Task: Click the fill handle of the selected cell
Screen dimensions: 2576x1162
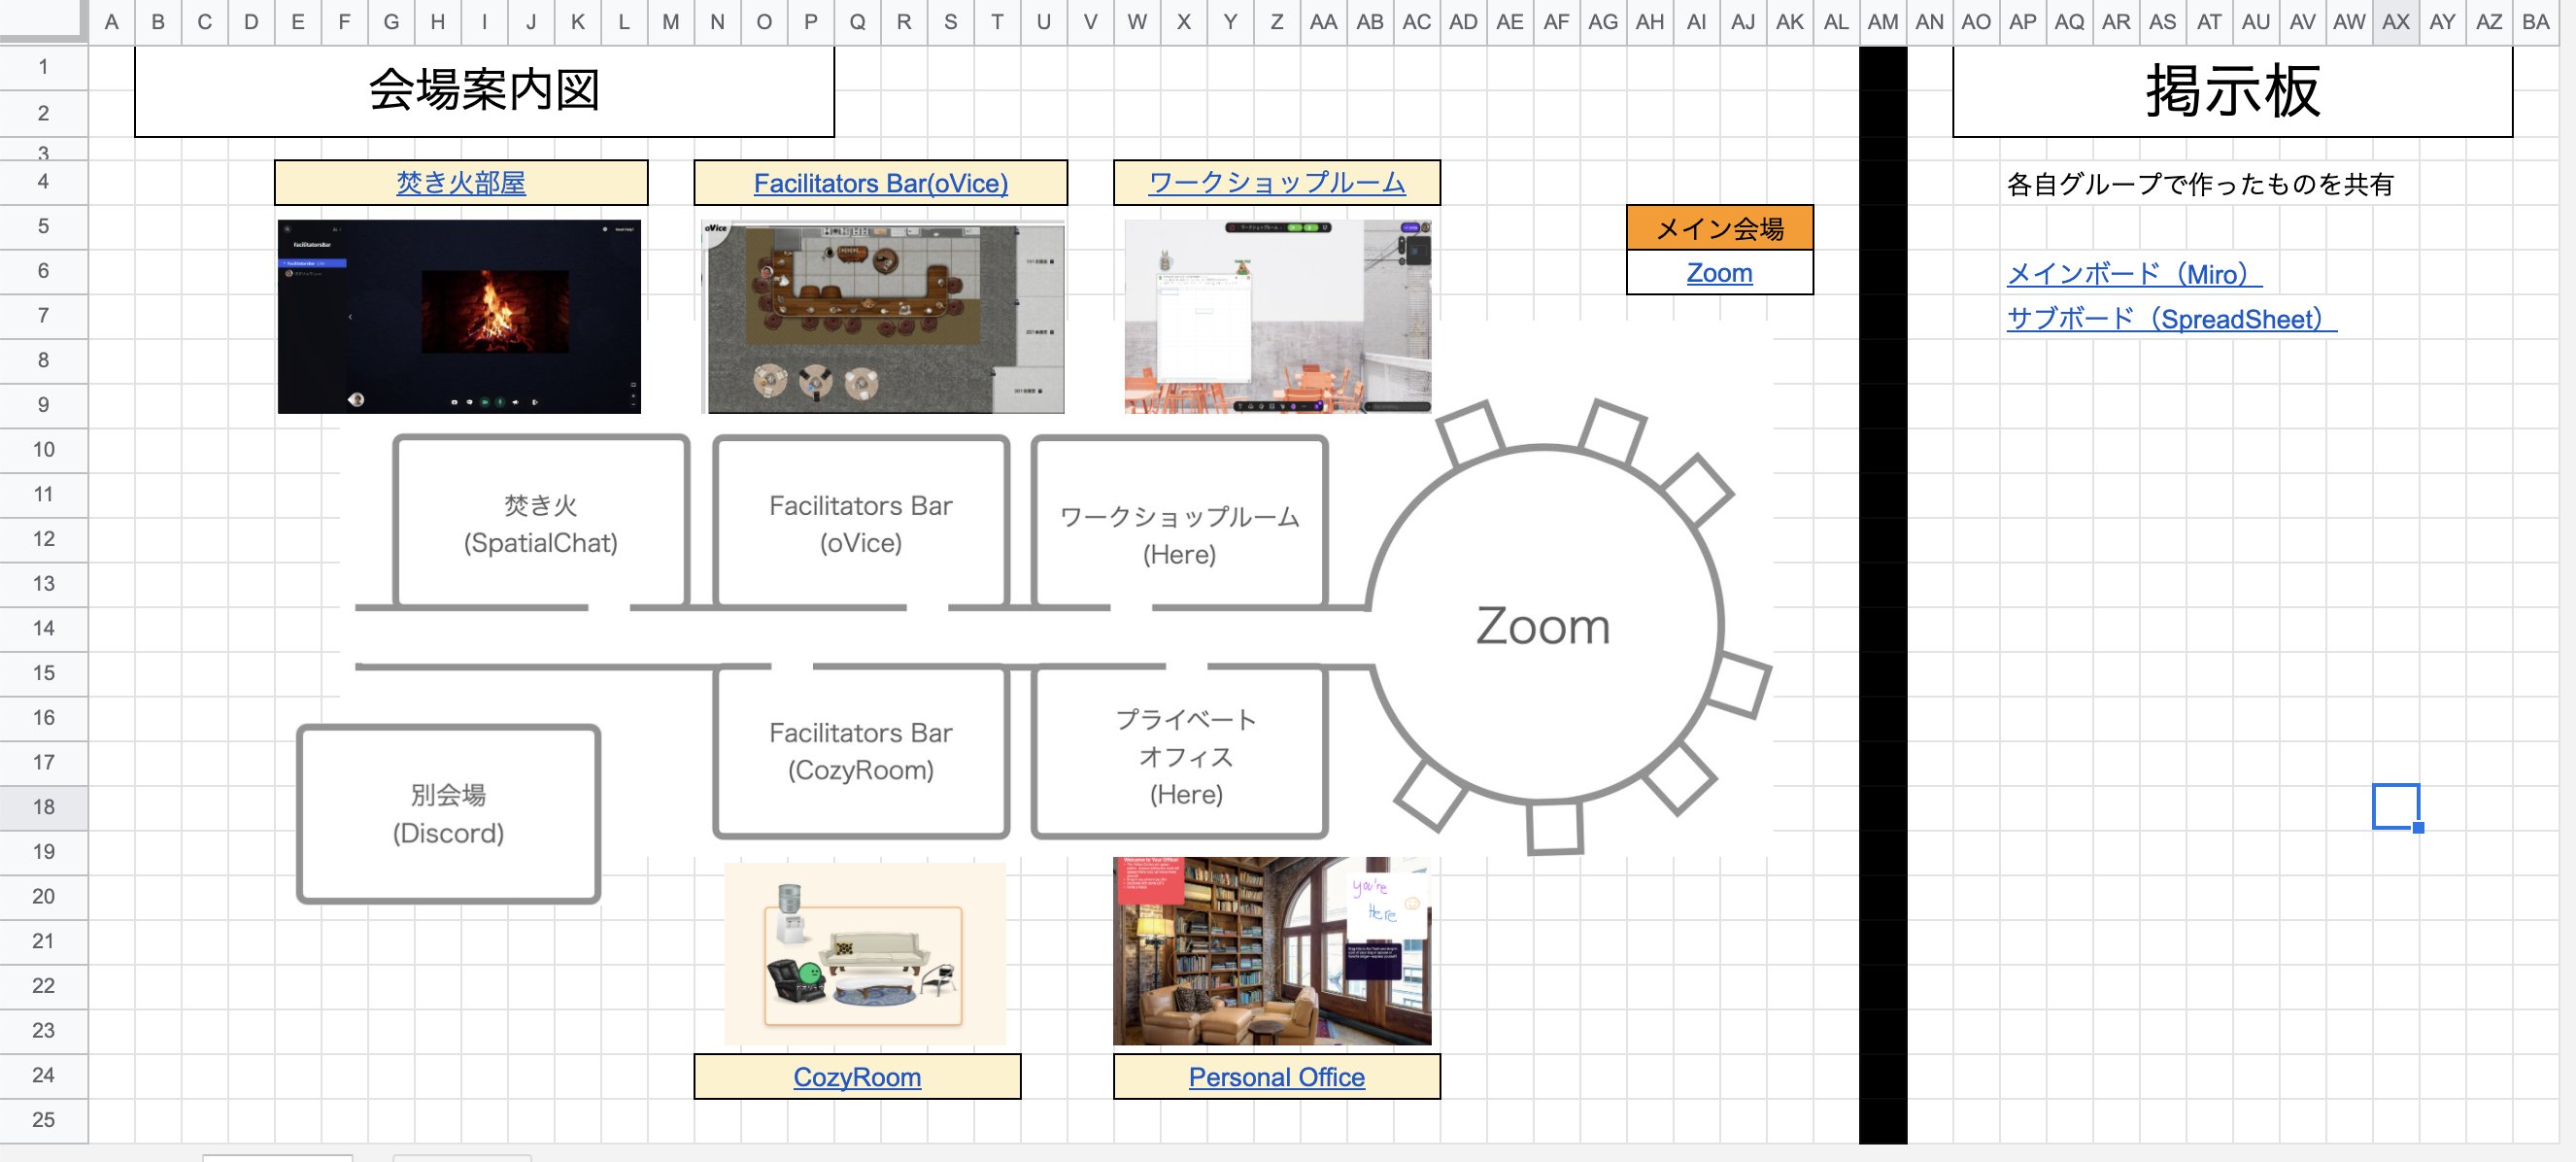Action: [x=2418, y=827]
